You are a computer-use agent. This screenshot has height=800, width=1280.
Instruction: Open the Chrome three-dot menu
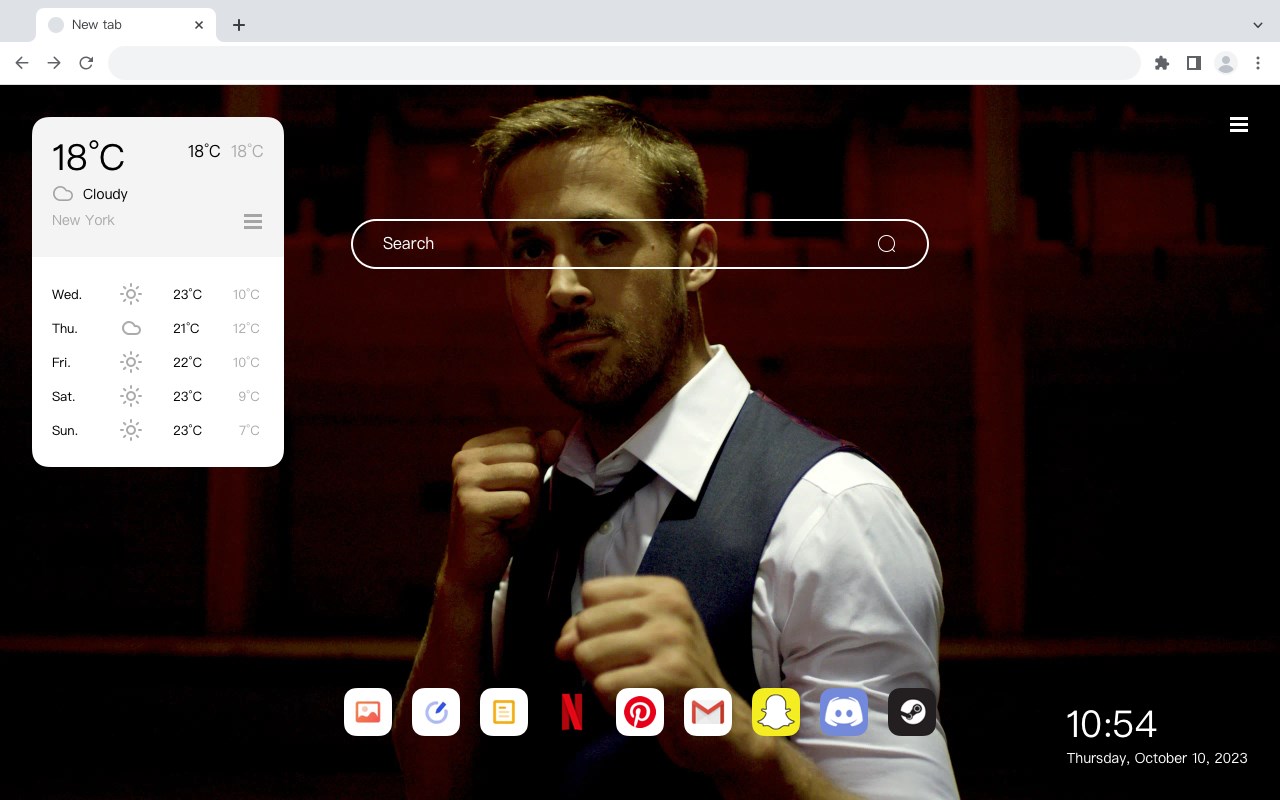click(1258, 63)
